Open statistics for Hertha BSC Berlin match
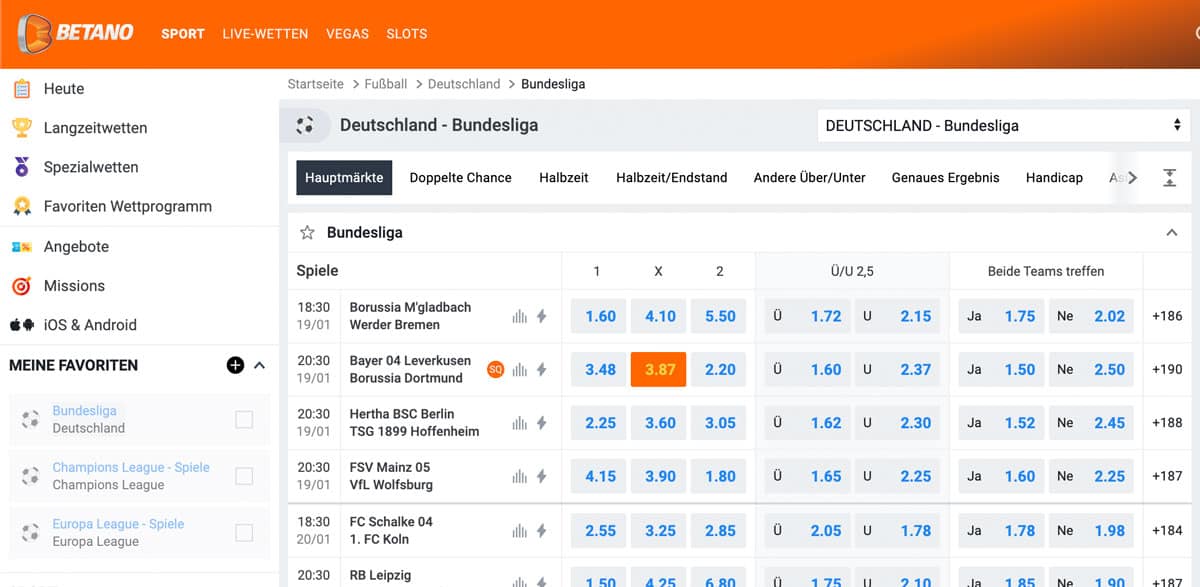 coord(519,423)
